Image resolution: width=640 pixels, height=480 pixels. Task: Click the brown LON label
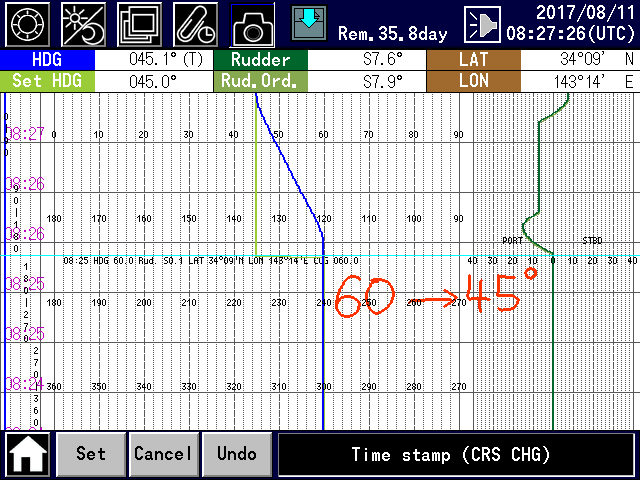point(473,81)
